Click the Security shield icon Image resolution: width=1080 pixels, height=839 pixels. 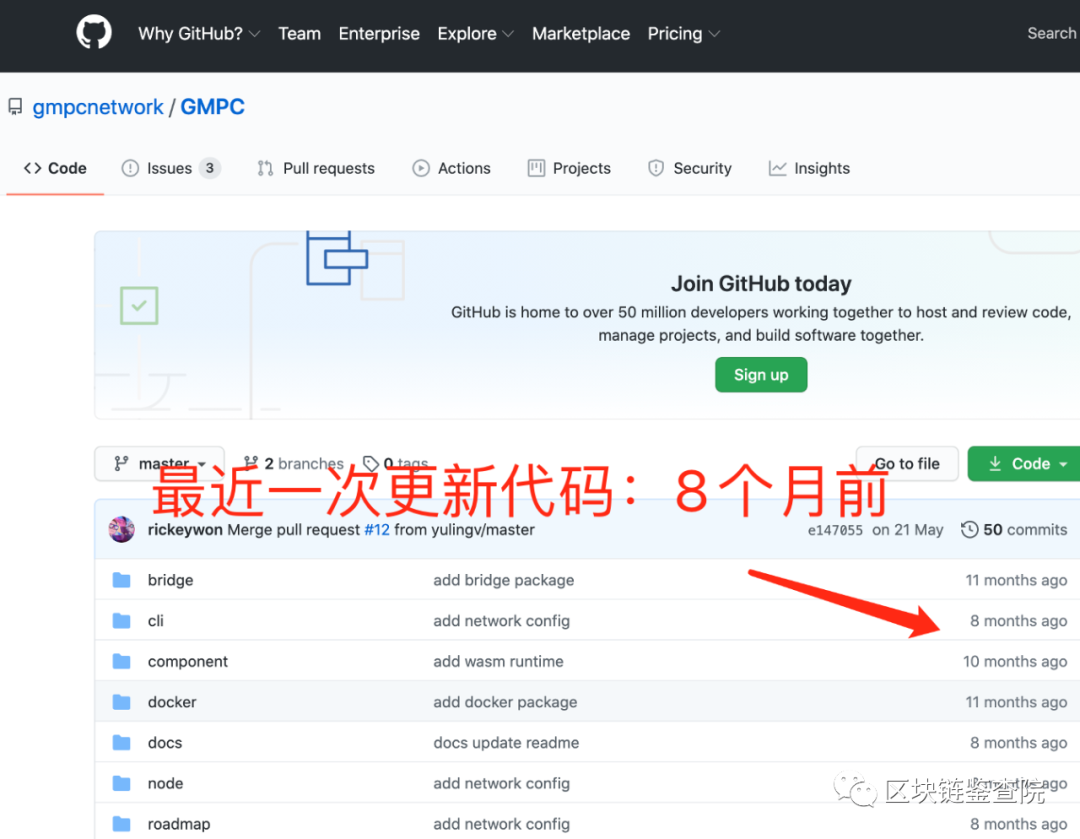(x=656, y=168)
